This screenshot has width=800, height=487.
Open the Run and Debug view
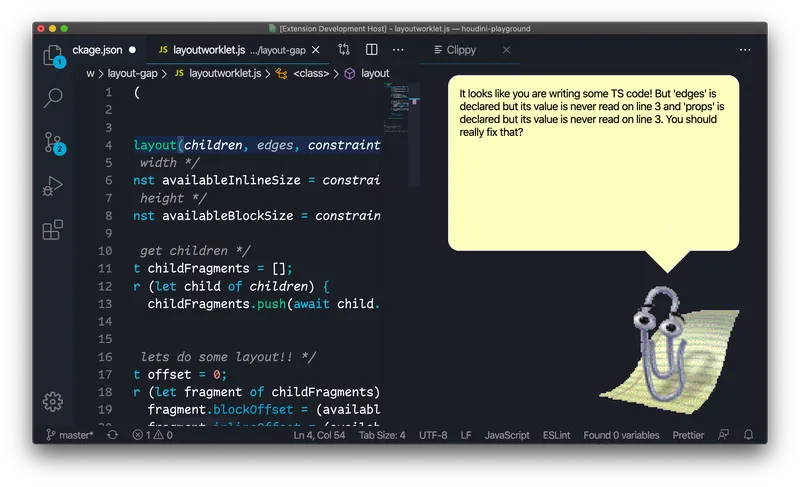pos(53,186)
